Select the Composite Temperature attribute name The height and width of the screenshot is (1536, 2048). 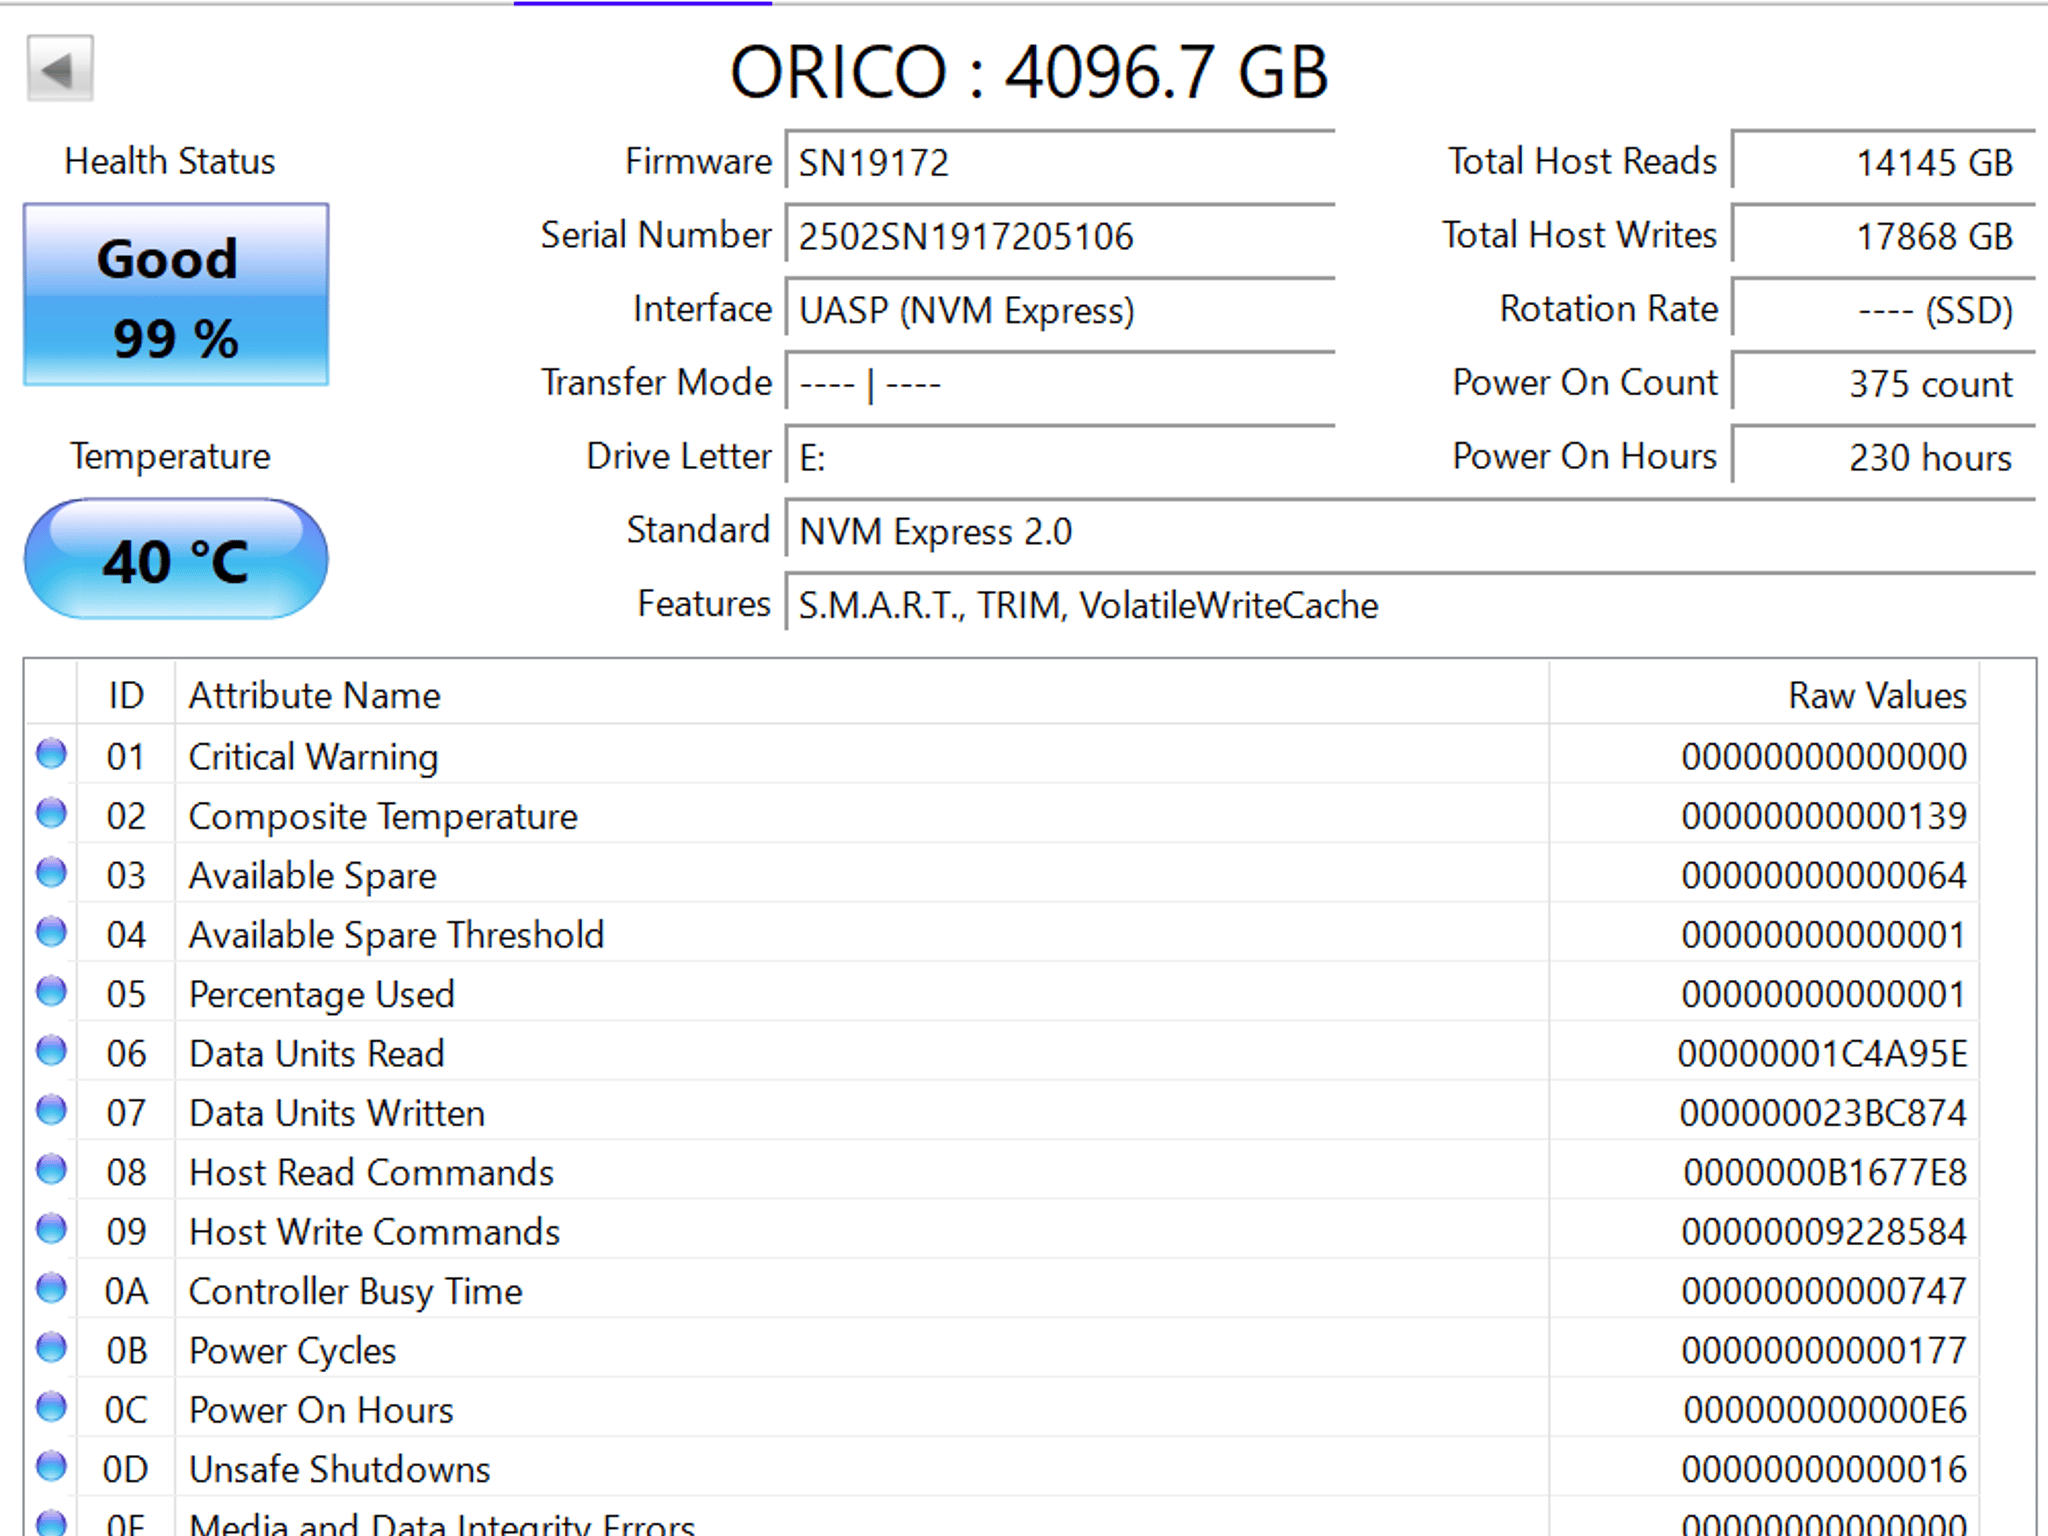[x=383, y=816]
